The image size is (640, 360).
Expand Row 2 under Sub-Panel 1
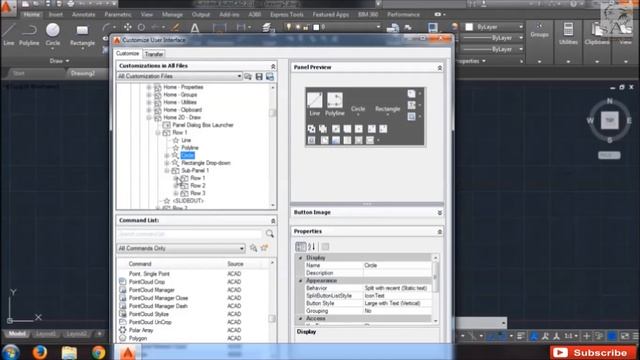[176, 186]
